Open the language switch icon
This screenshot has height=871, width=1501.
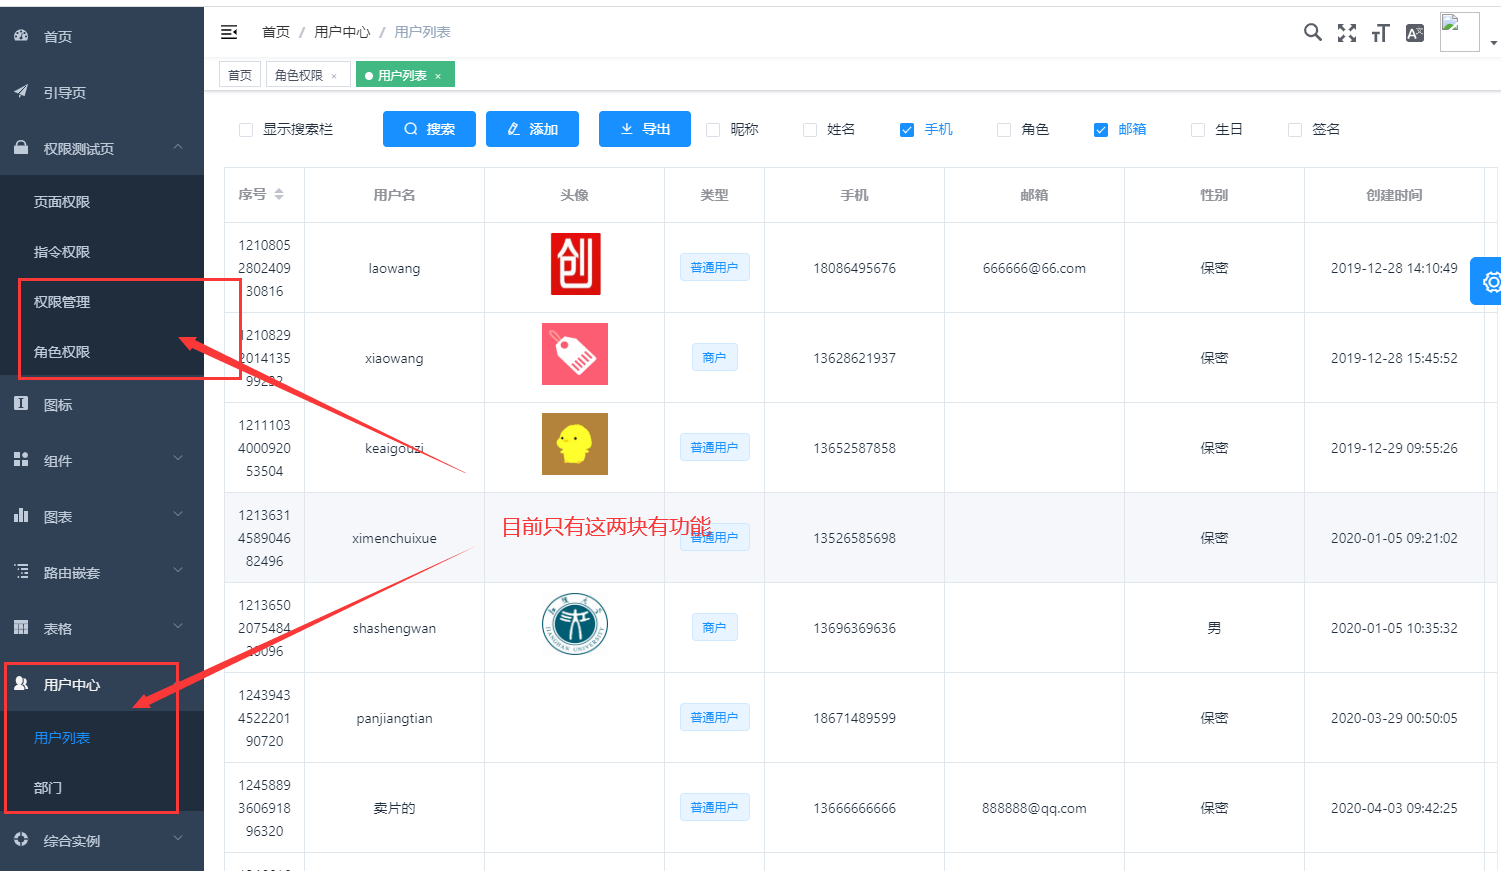click(1415, 33)
